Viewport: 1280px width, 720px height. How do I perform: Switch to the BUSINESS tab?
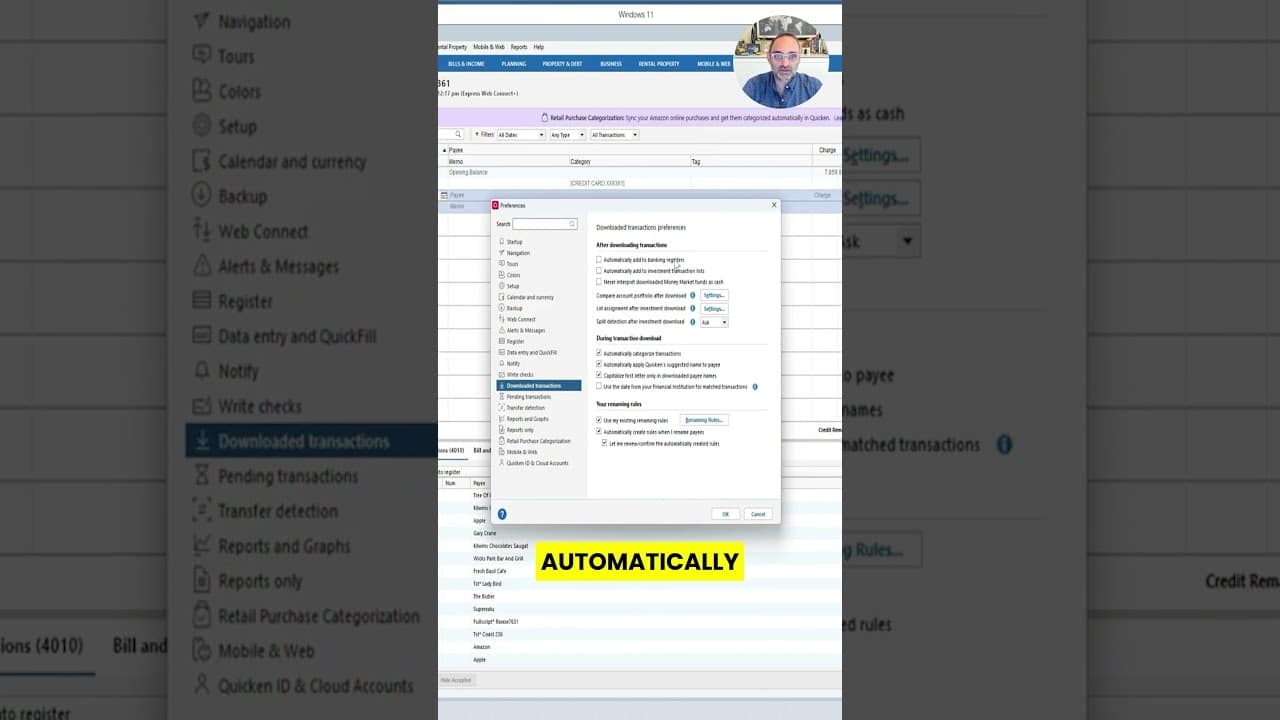611,64
